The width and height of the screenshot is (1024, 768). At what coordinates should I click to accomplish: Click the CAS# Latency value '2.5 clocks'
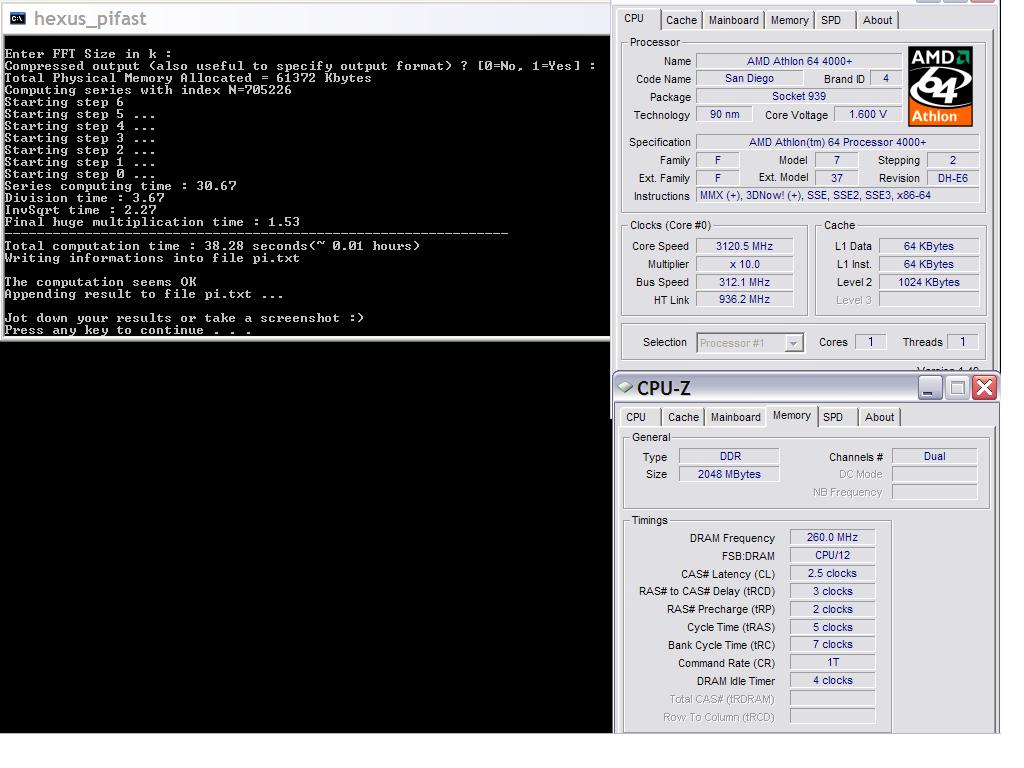833,573
